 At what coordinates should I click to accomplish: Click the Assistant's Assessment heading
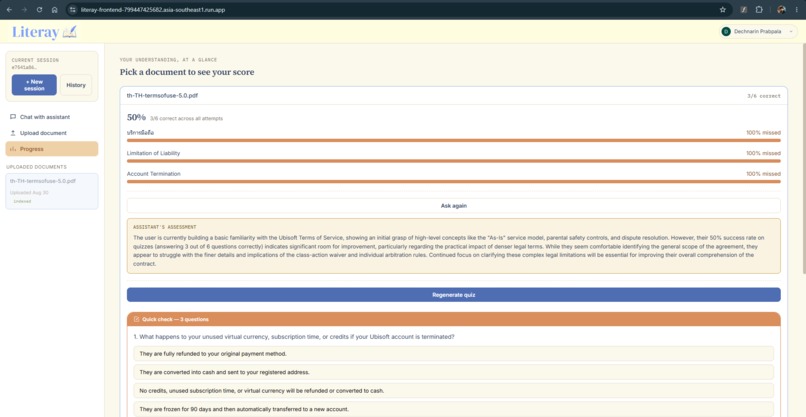[164, 227]
